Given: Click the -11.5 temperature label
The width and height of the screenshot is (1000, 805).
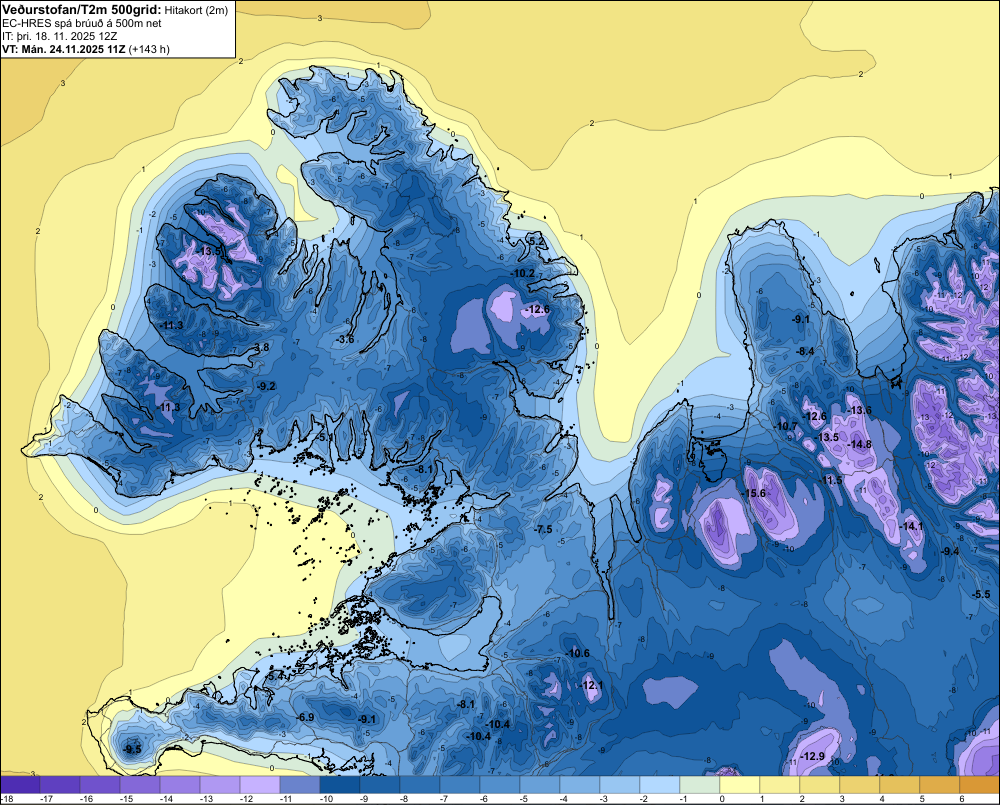Looking at the screenshot, I should coord(830,480).
